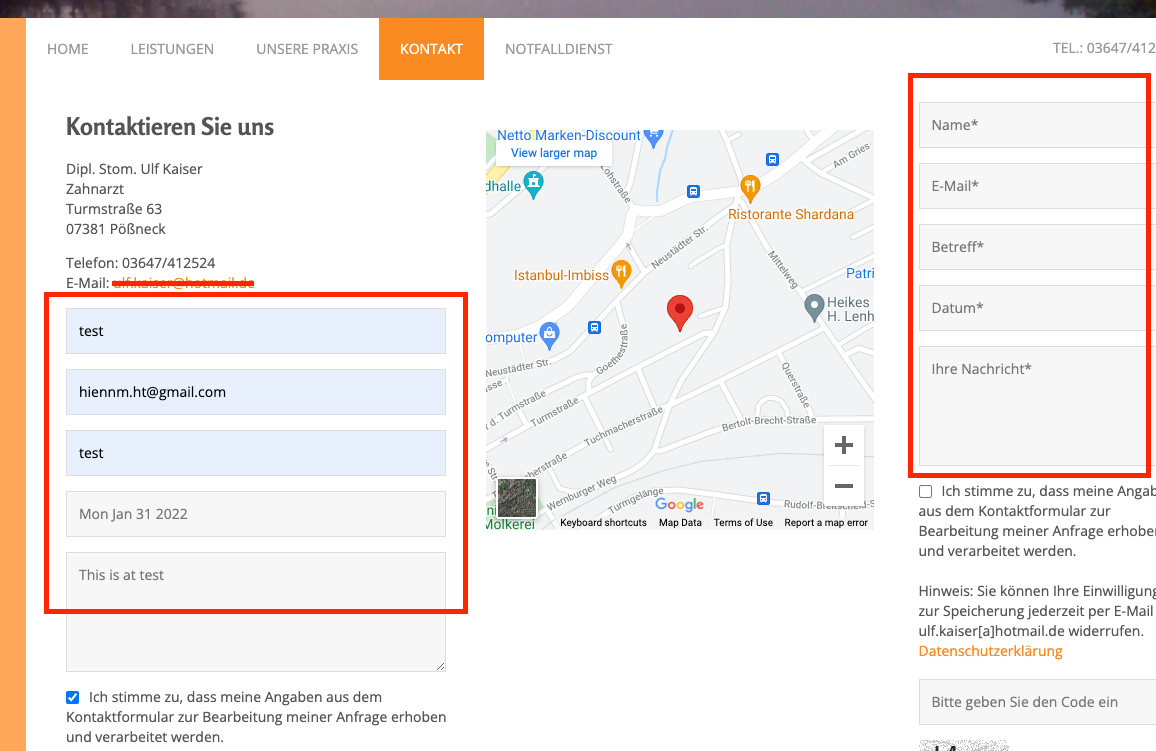The width and height of the screenshot is (1156, 751).
Task: Open the UNSERE PRAXIS page
Action: 307,49
